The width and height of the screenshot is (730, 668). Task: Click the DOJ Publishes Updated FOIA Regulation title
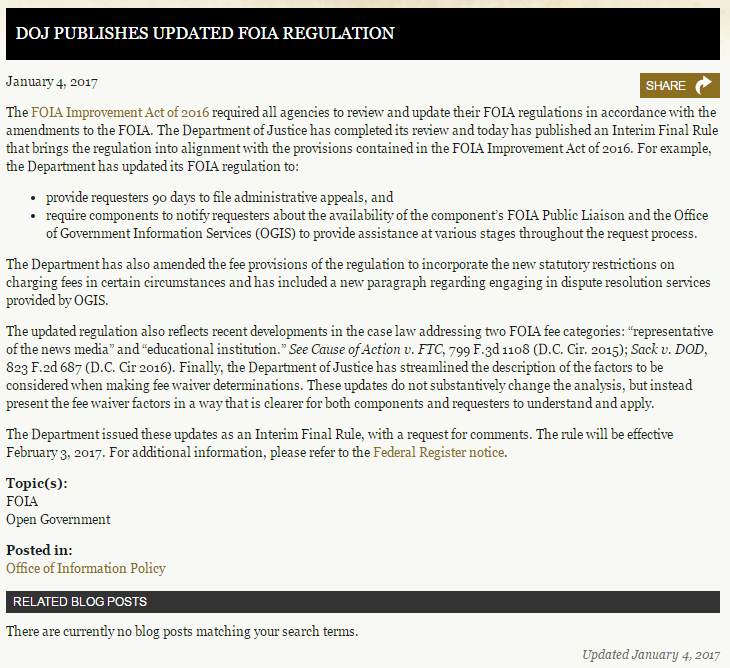(x=205, y=33)
